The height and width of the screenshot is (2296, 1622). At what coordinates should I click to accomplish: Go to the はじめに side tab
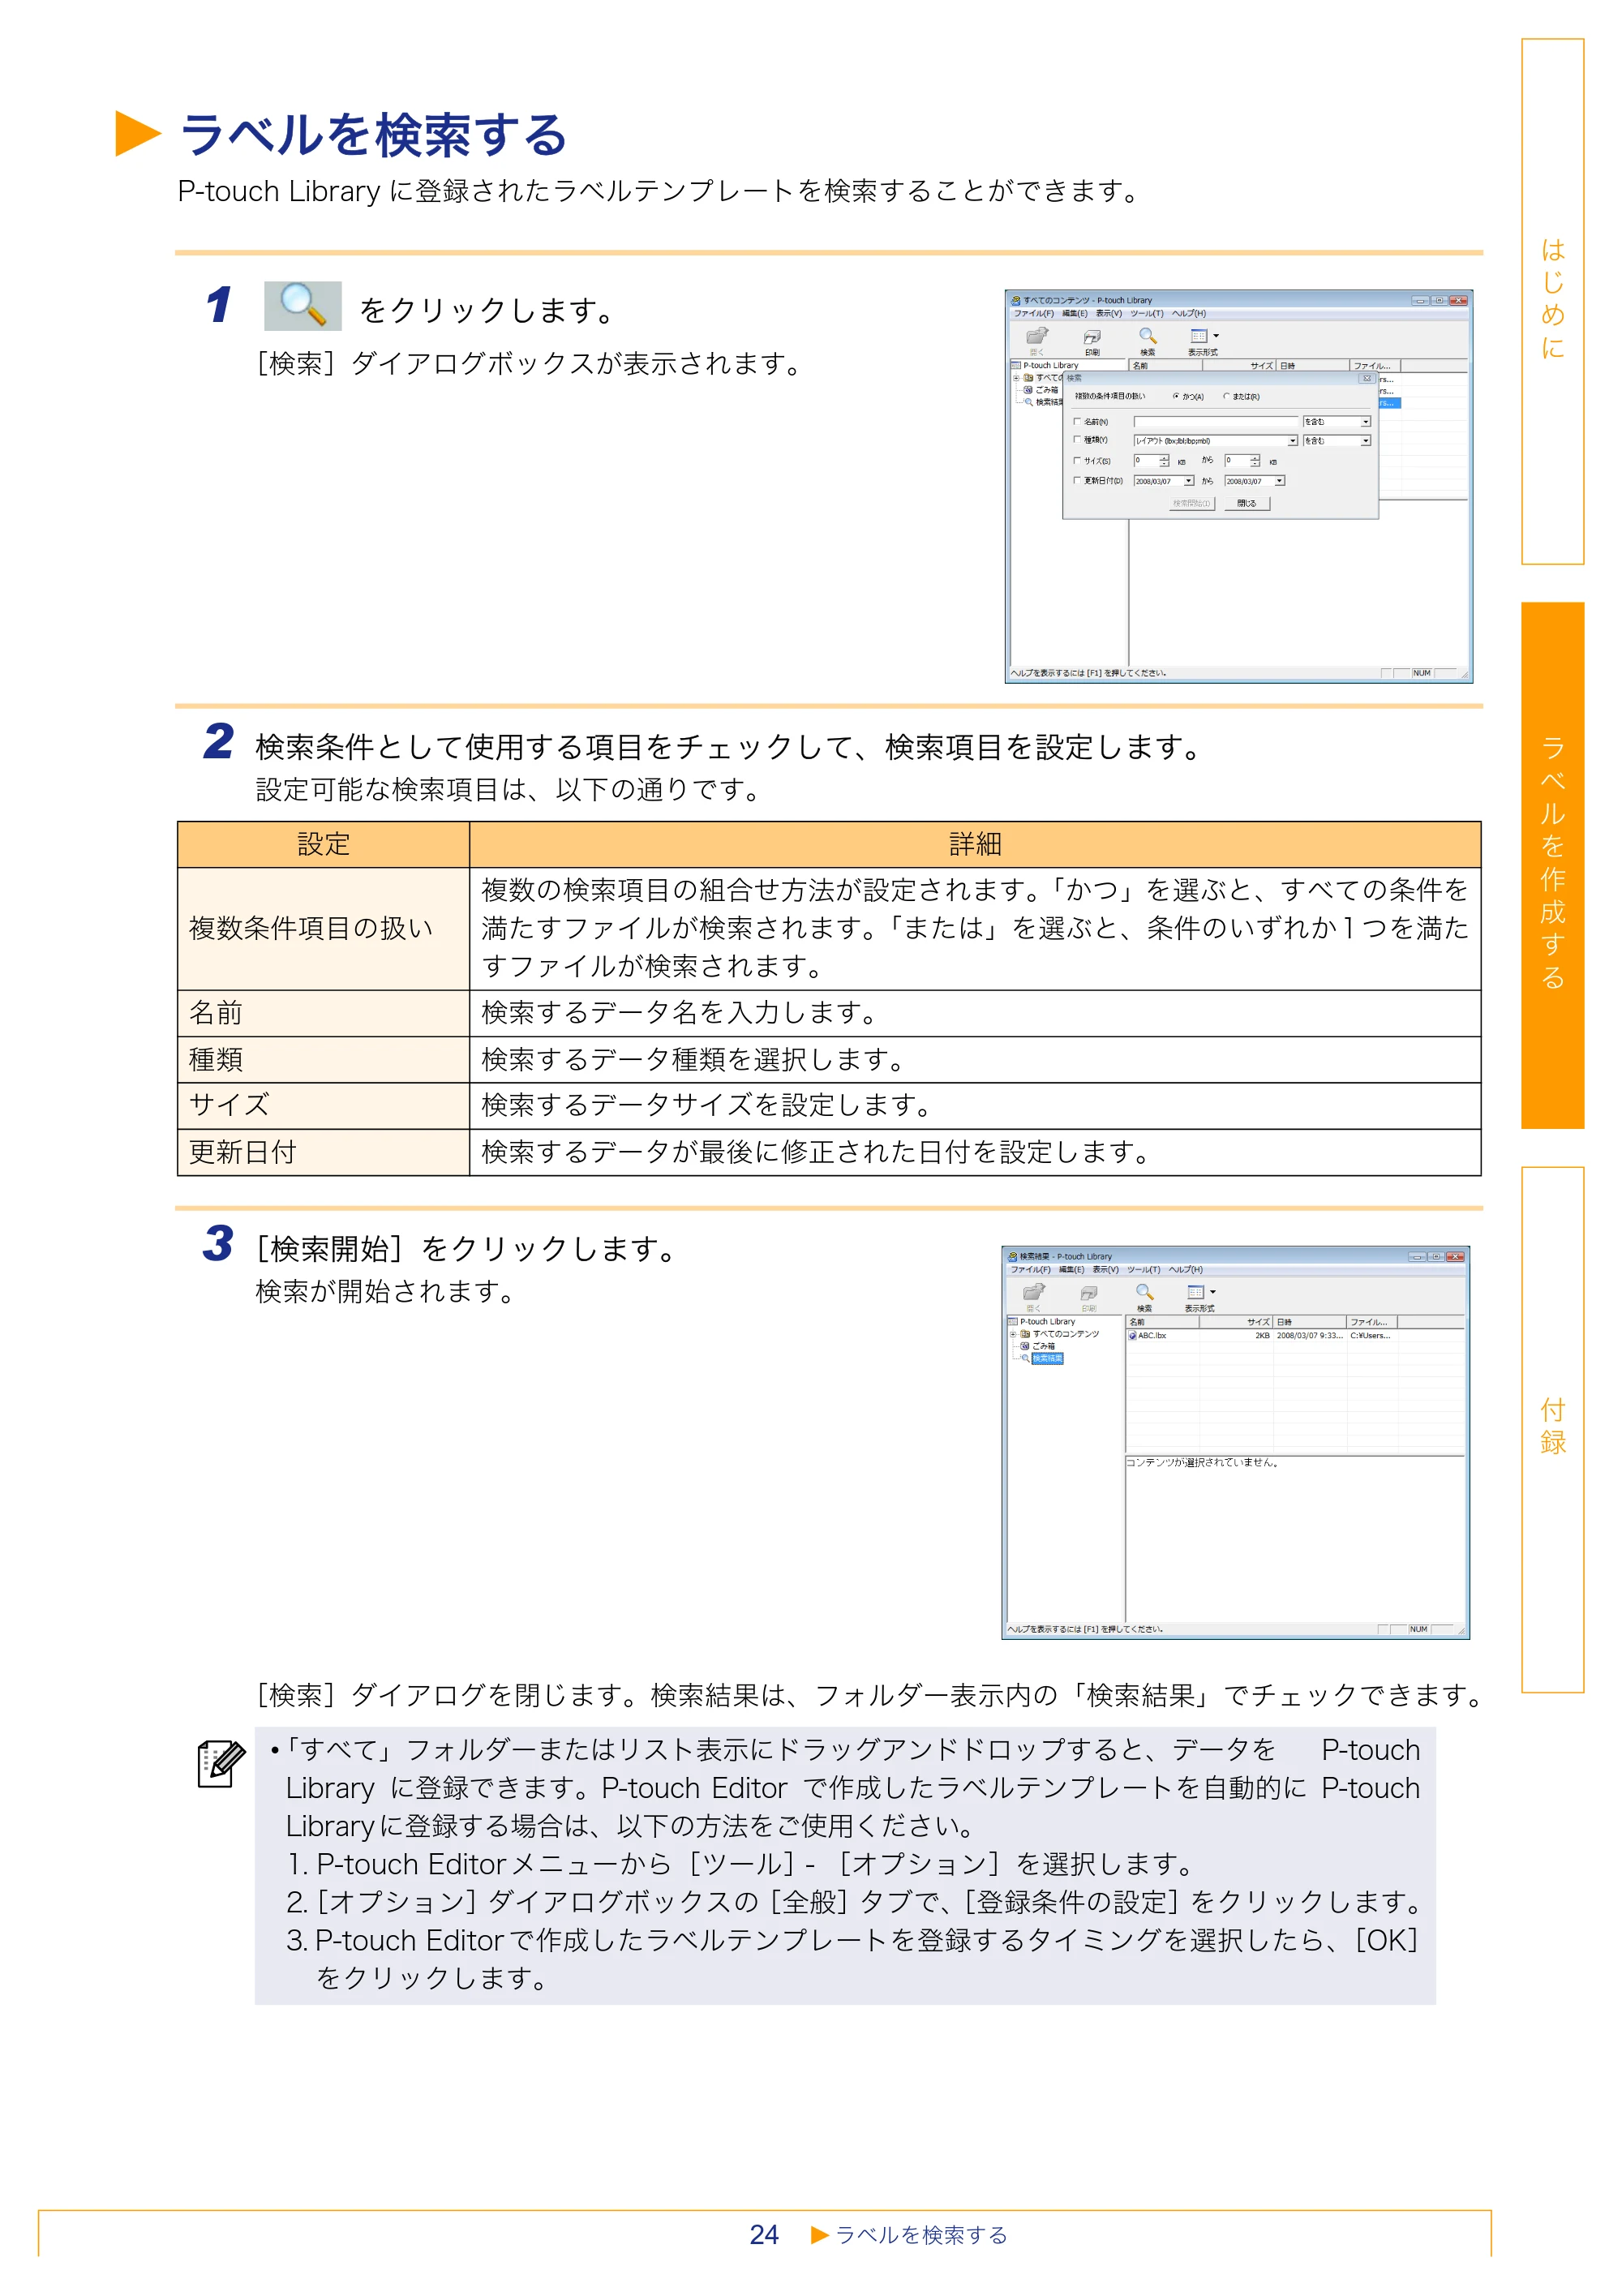[x=1552, y=301]
